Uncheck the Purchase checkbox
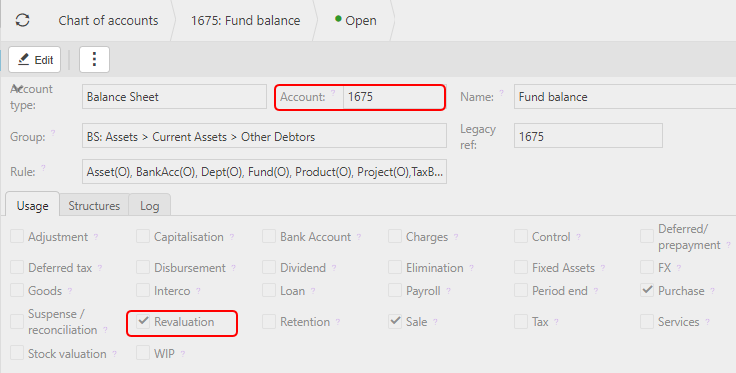This screenshot has width=736, height=373. click(647, 290)
